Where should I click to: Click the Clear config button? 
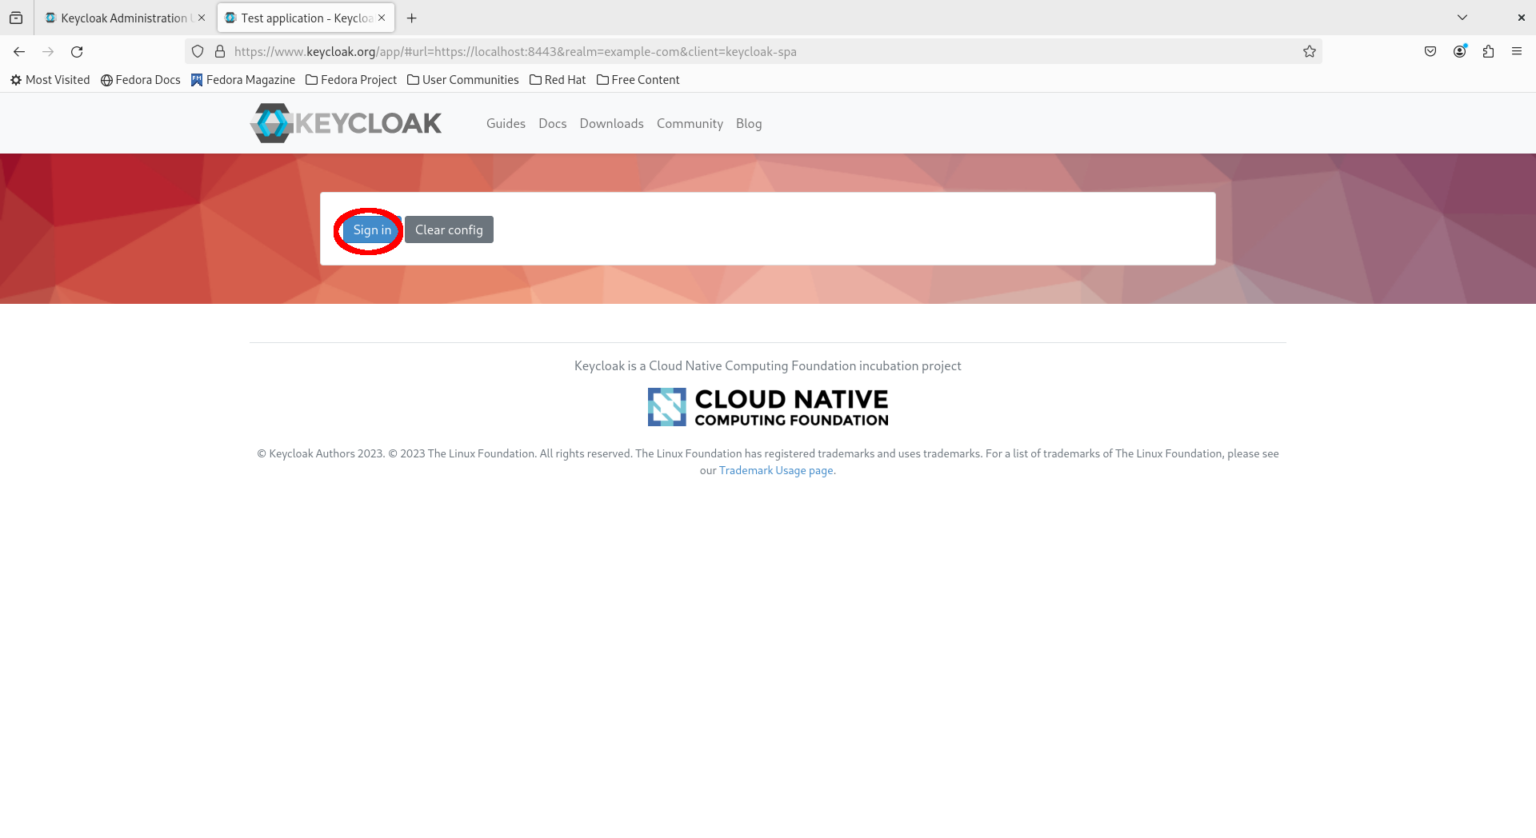[449, 229]
